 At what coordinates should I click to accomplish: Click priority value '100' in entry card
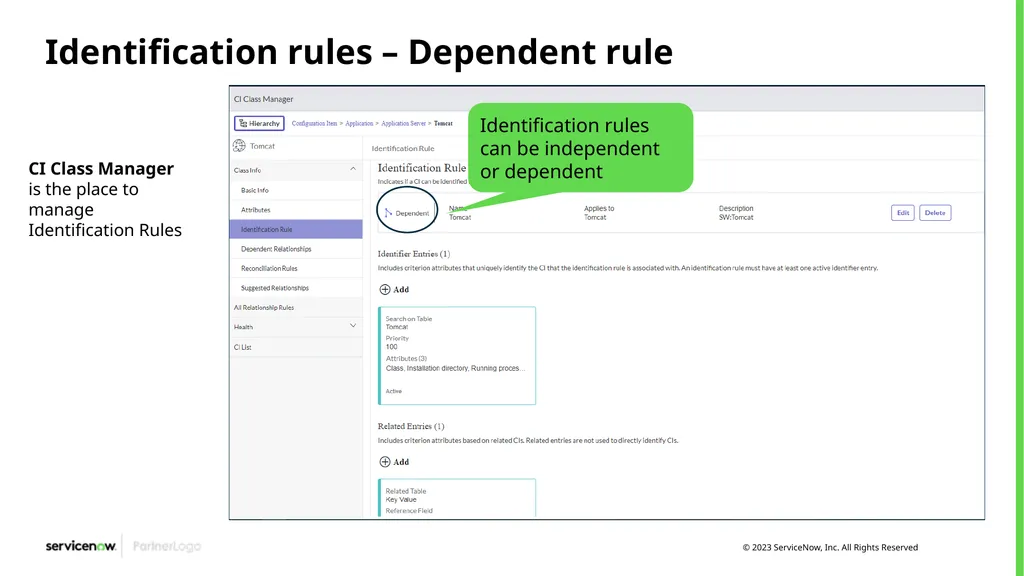pos(391,347)
